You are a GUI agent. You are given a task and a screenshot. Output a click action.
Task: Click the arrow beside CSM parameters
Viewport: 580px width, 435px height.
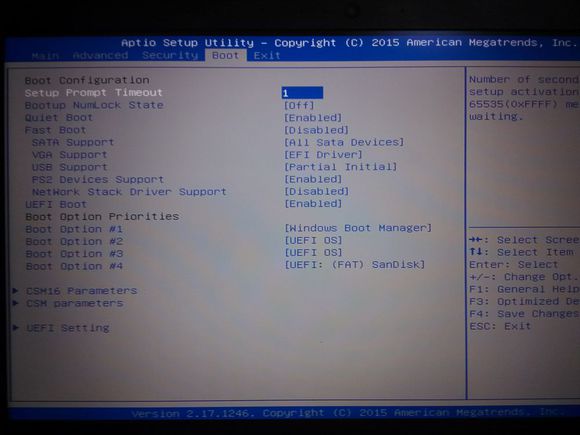pyautogui.click(x=16, y=303)
